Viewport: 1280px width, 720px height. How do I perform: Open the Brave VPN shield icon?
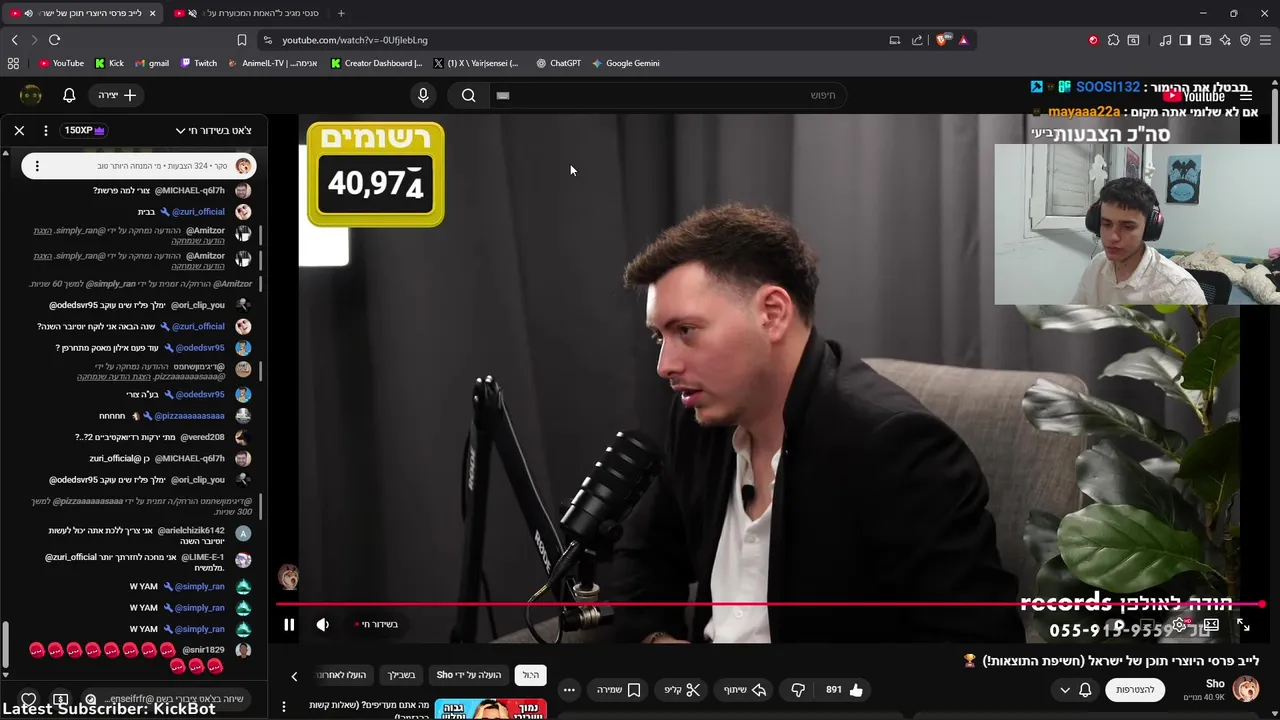1245,40
